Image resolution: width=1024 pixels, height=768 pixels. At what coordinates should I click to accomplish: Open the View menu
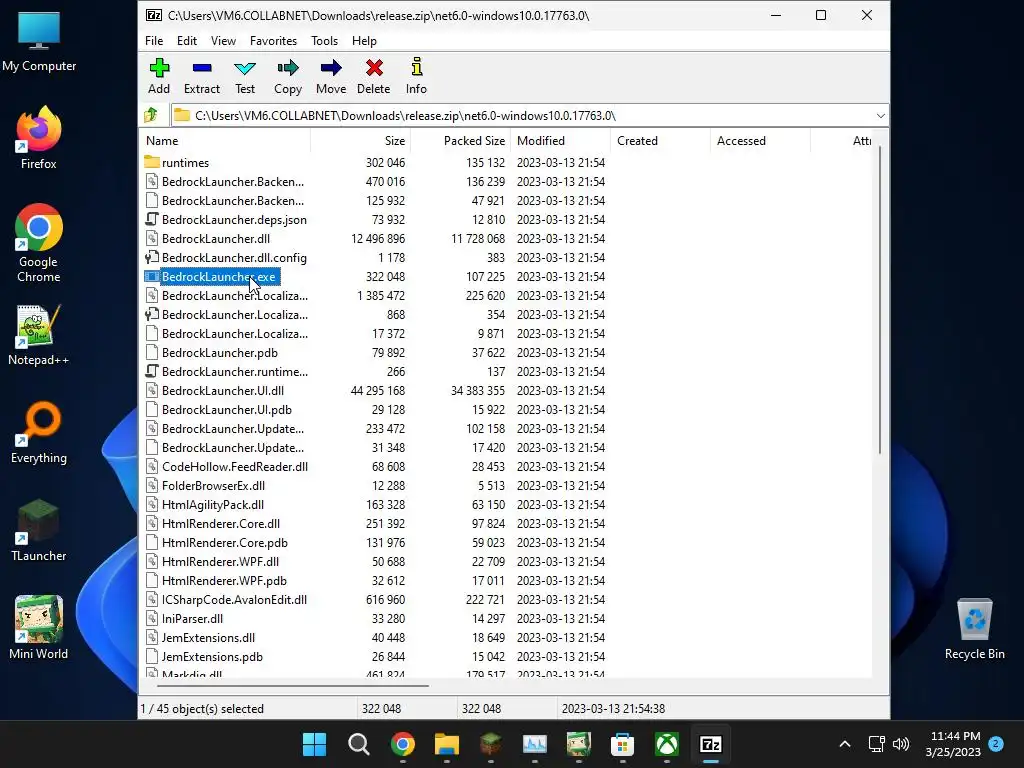[x=223, y=40]
